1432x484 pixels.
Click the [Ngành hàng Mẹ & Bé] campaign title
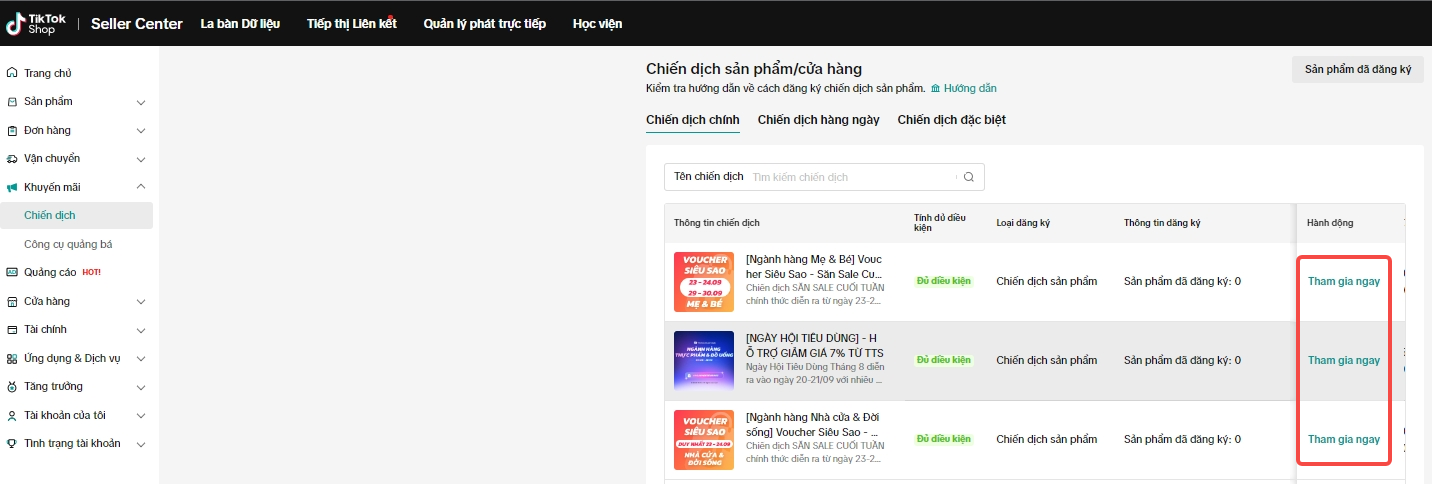click(814, 266)
